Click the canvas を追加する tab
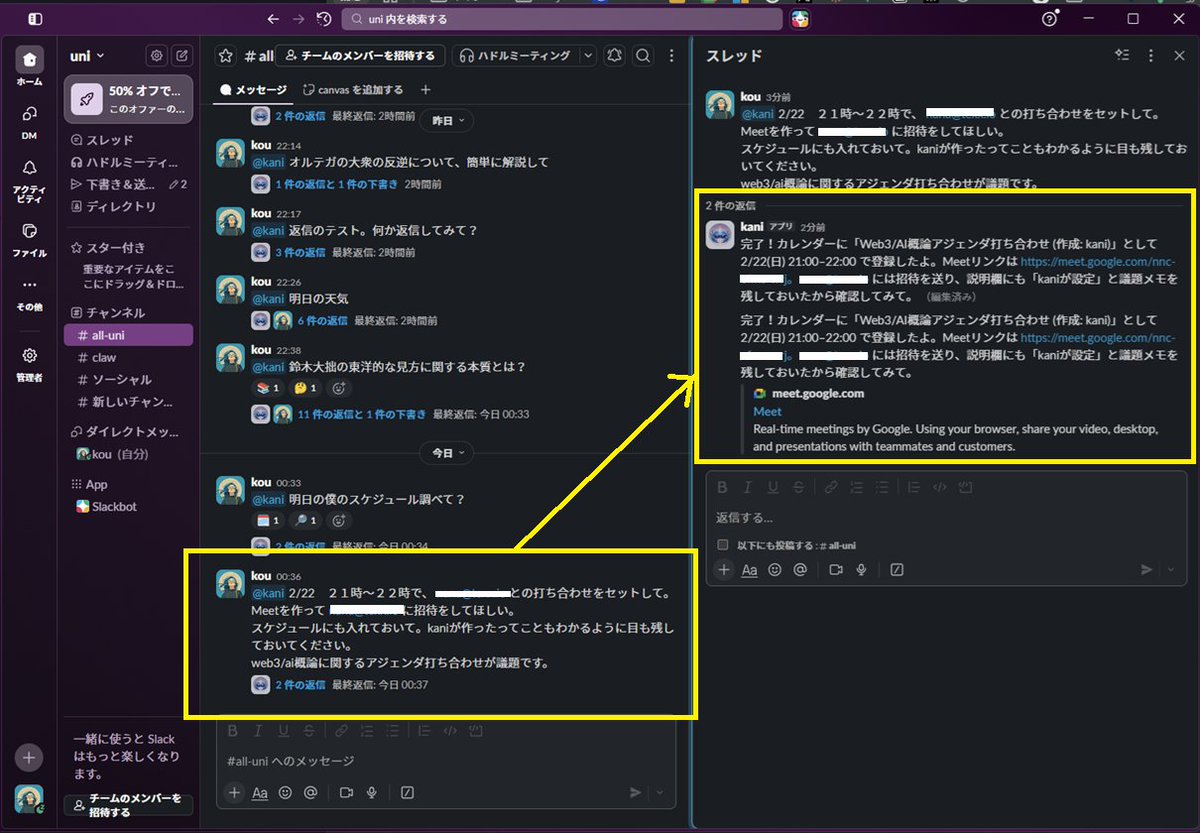1200x833 pixels. 352,90
